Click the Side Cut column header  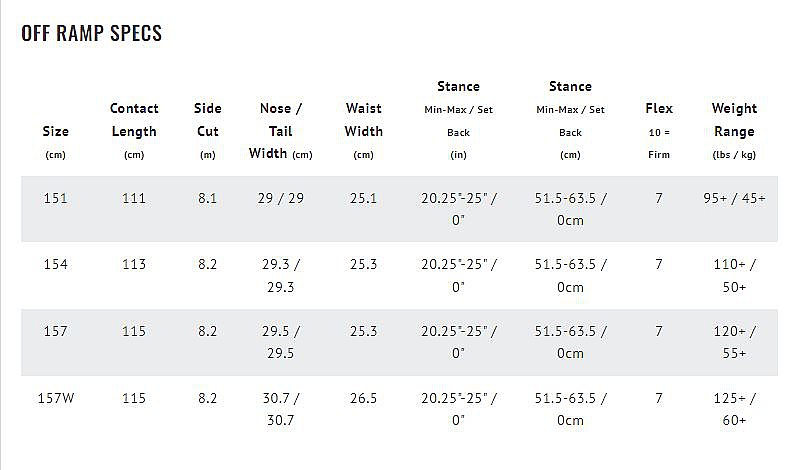click(x=207, y=120)
